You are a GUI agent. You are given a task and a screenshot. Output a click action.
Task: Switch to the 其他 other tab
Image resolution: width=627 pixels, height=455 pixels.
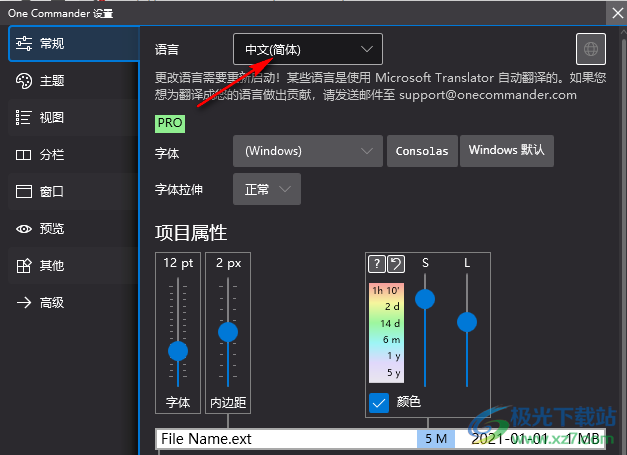click(74, 265)
